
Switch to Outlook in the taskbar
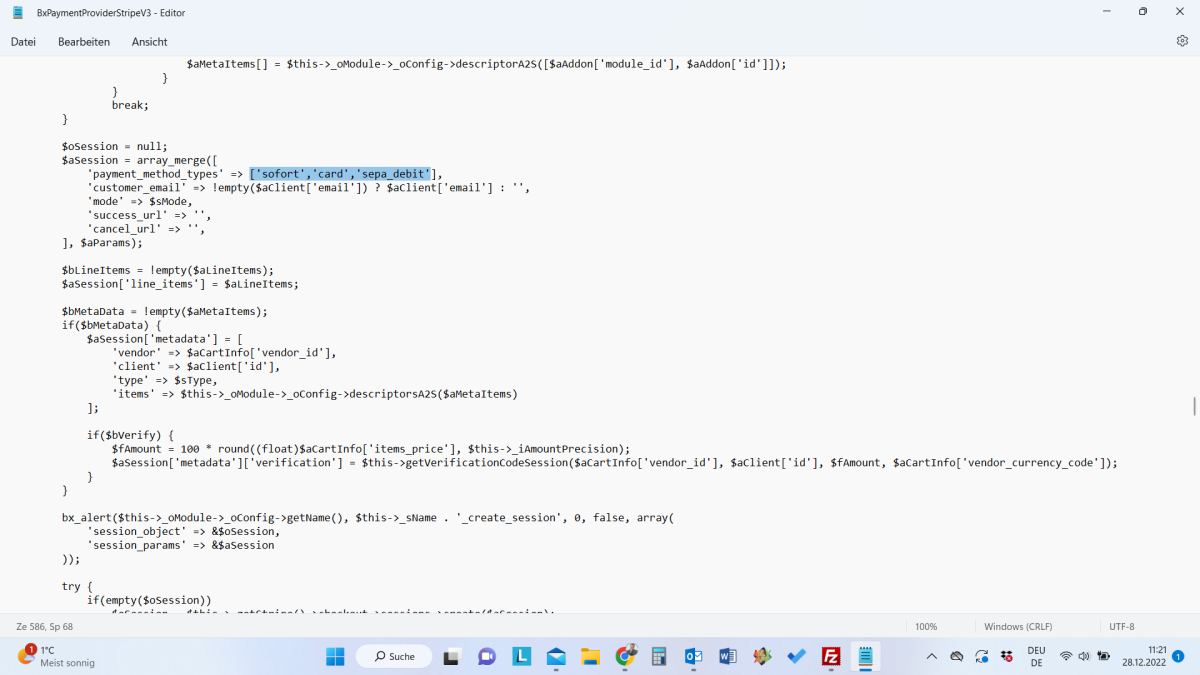coord(693,656)
